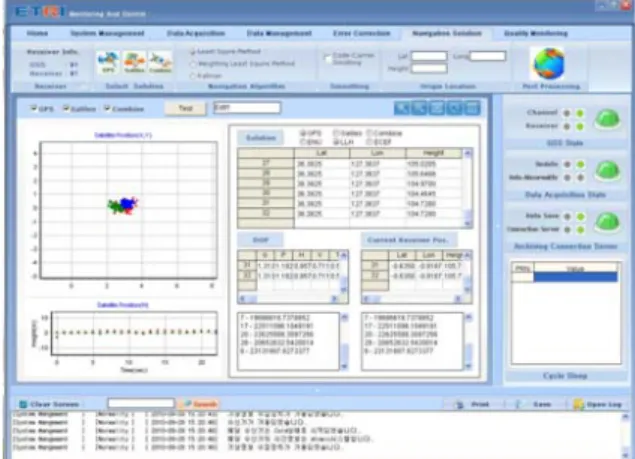635x459 pixels.
Task: Click the highlighted blue Value cell
Action: coord(575,277)
